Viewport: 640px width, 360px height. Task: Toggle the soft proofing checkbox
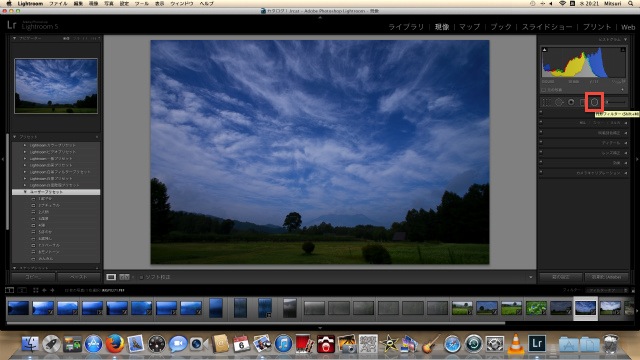(x=141, y=277)
